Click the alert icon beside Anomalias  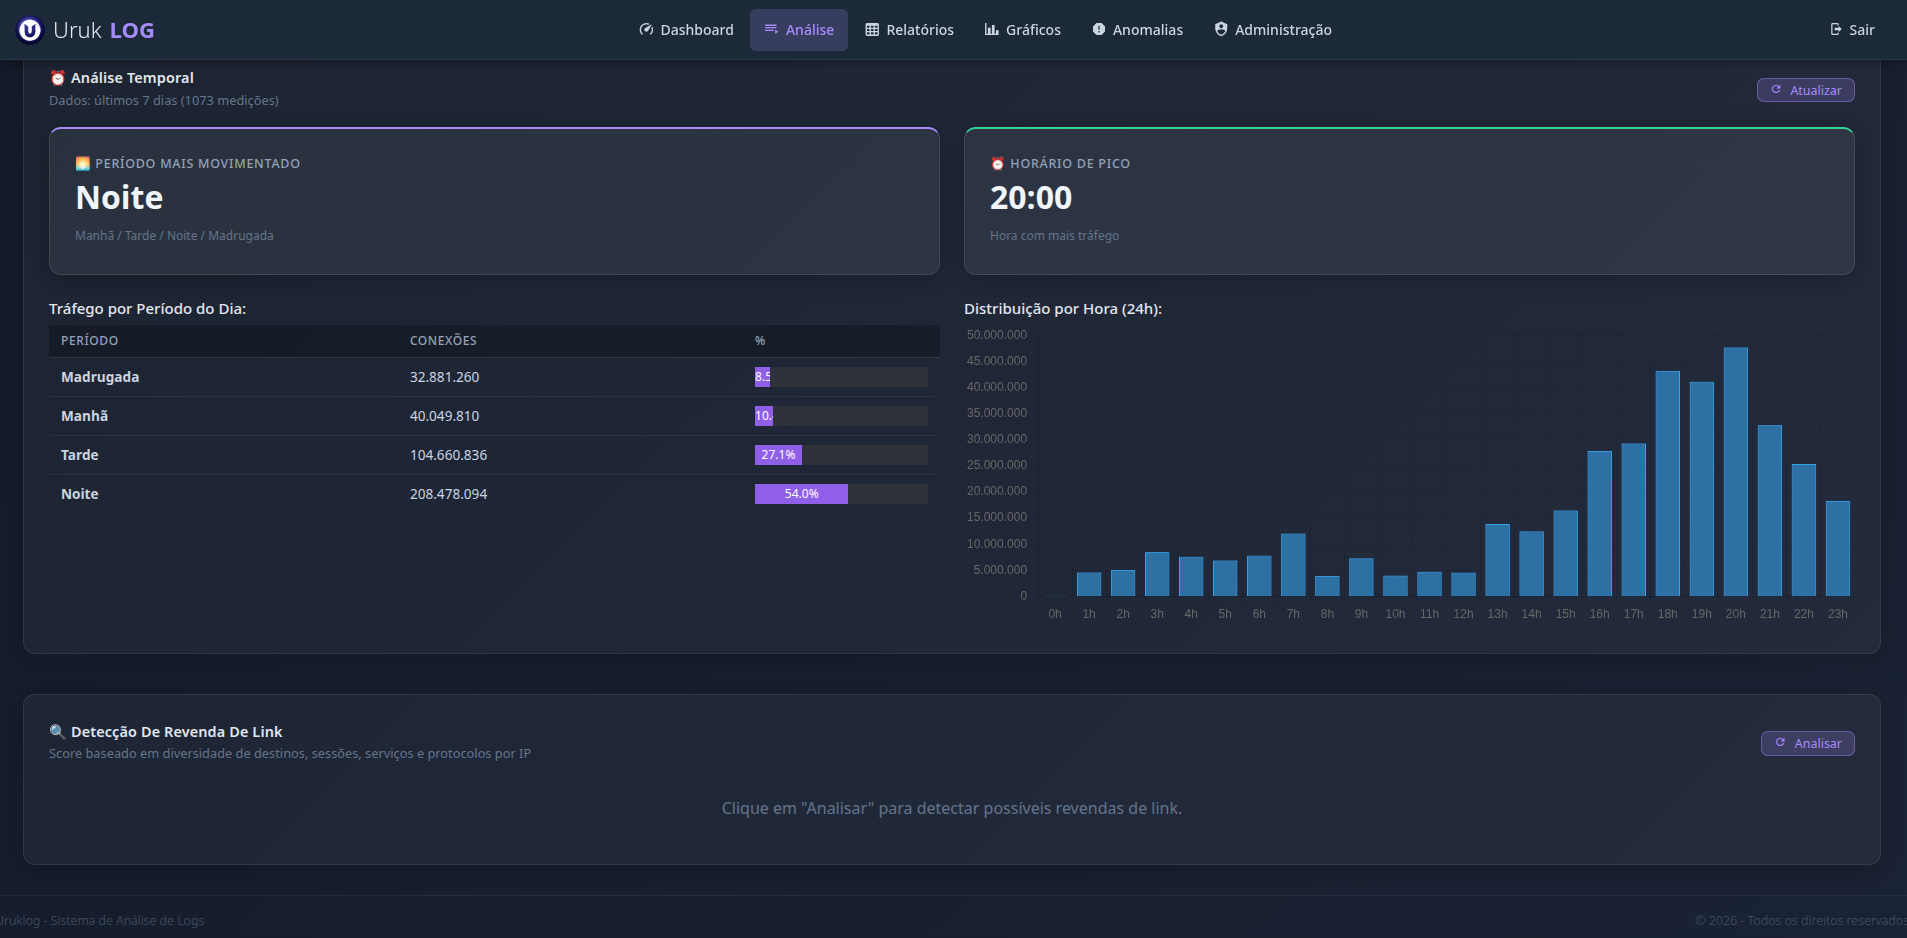[1099, 30]
